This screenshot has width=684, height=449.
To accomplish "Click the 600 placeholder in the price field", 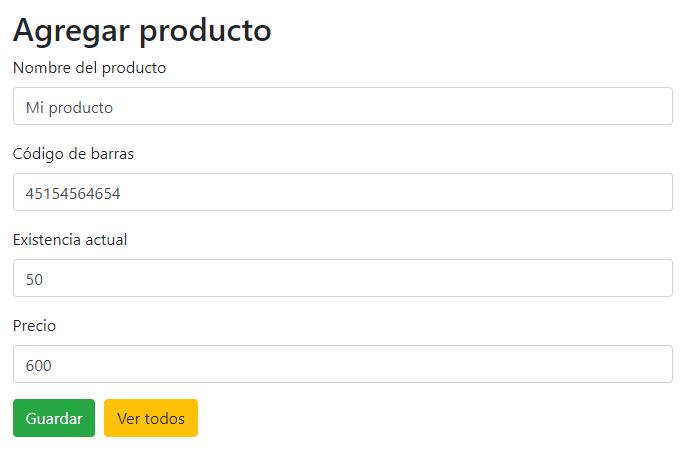I will [x=38, y=365].
